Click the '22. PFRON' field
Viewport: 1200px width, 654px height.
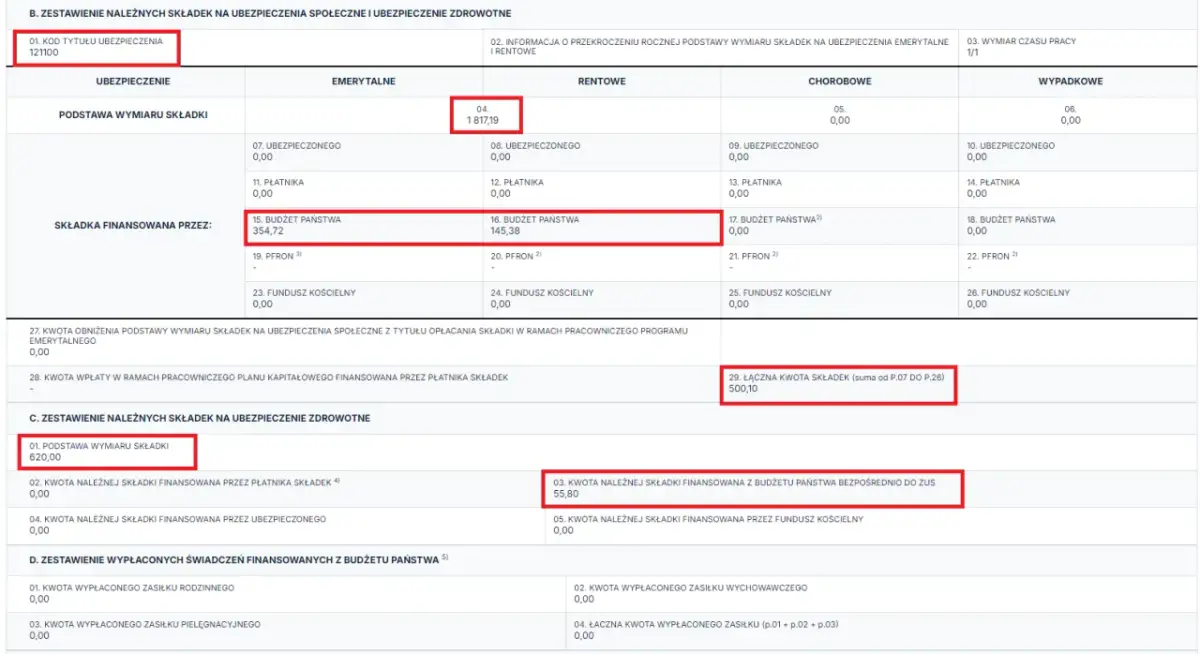(x=1078, y=262)
